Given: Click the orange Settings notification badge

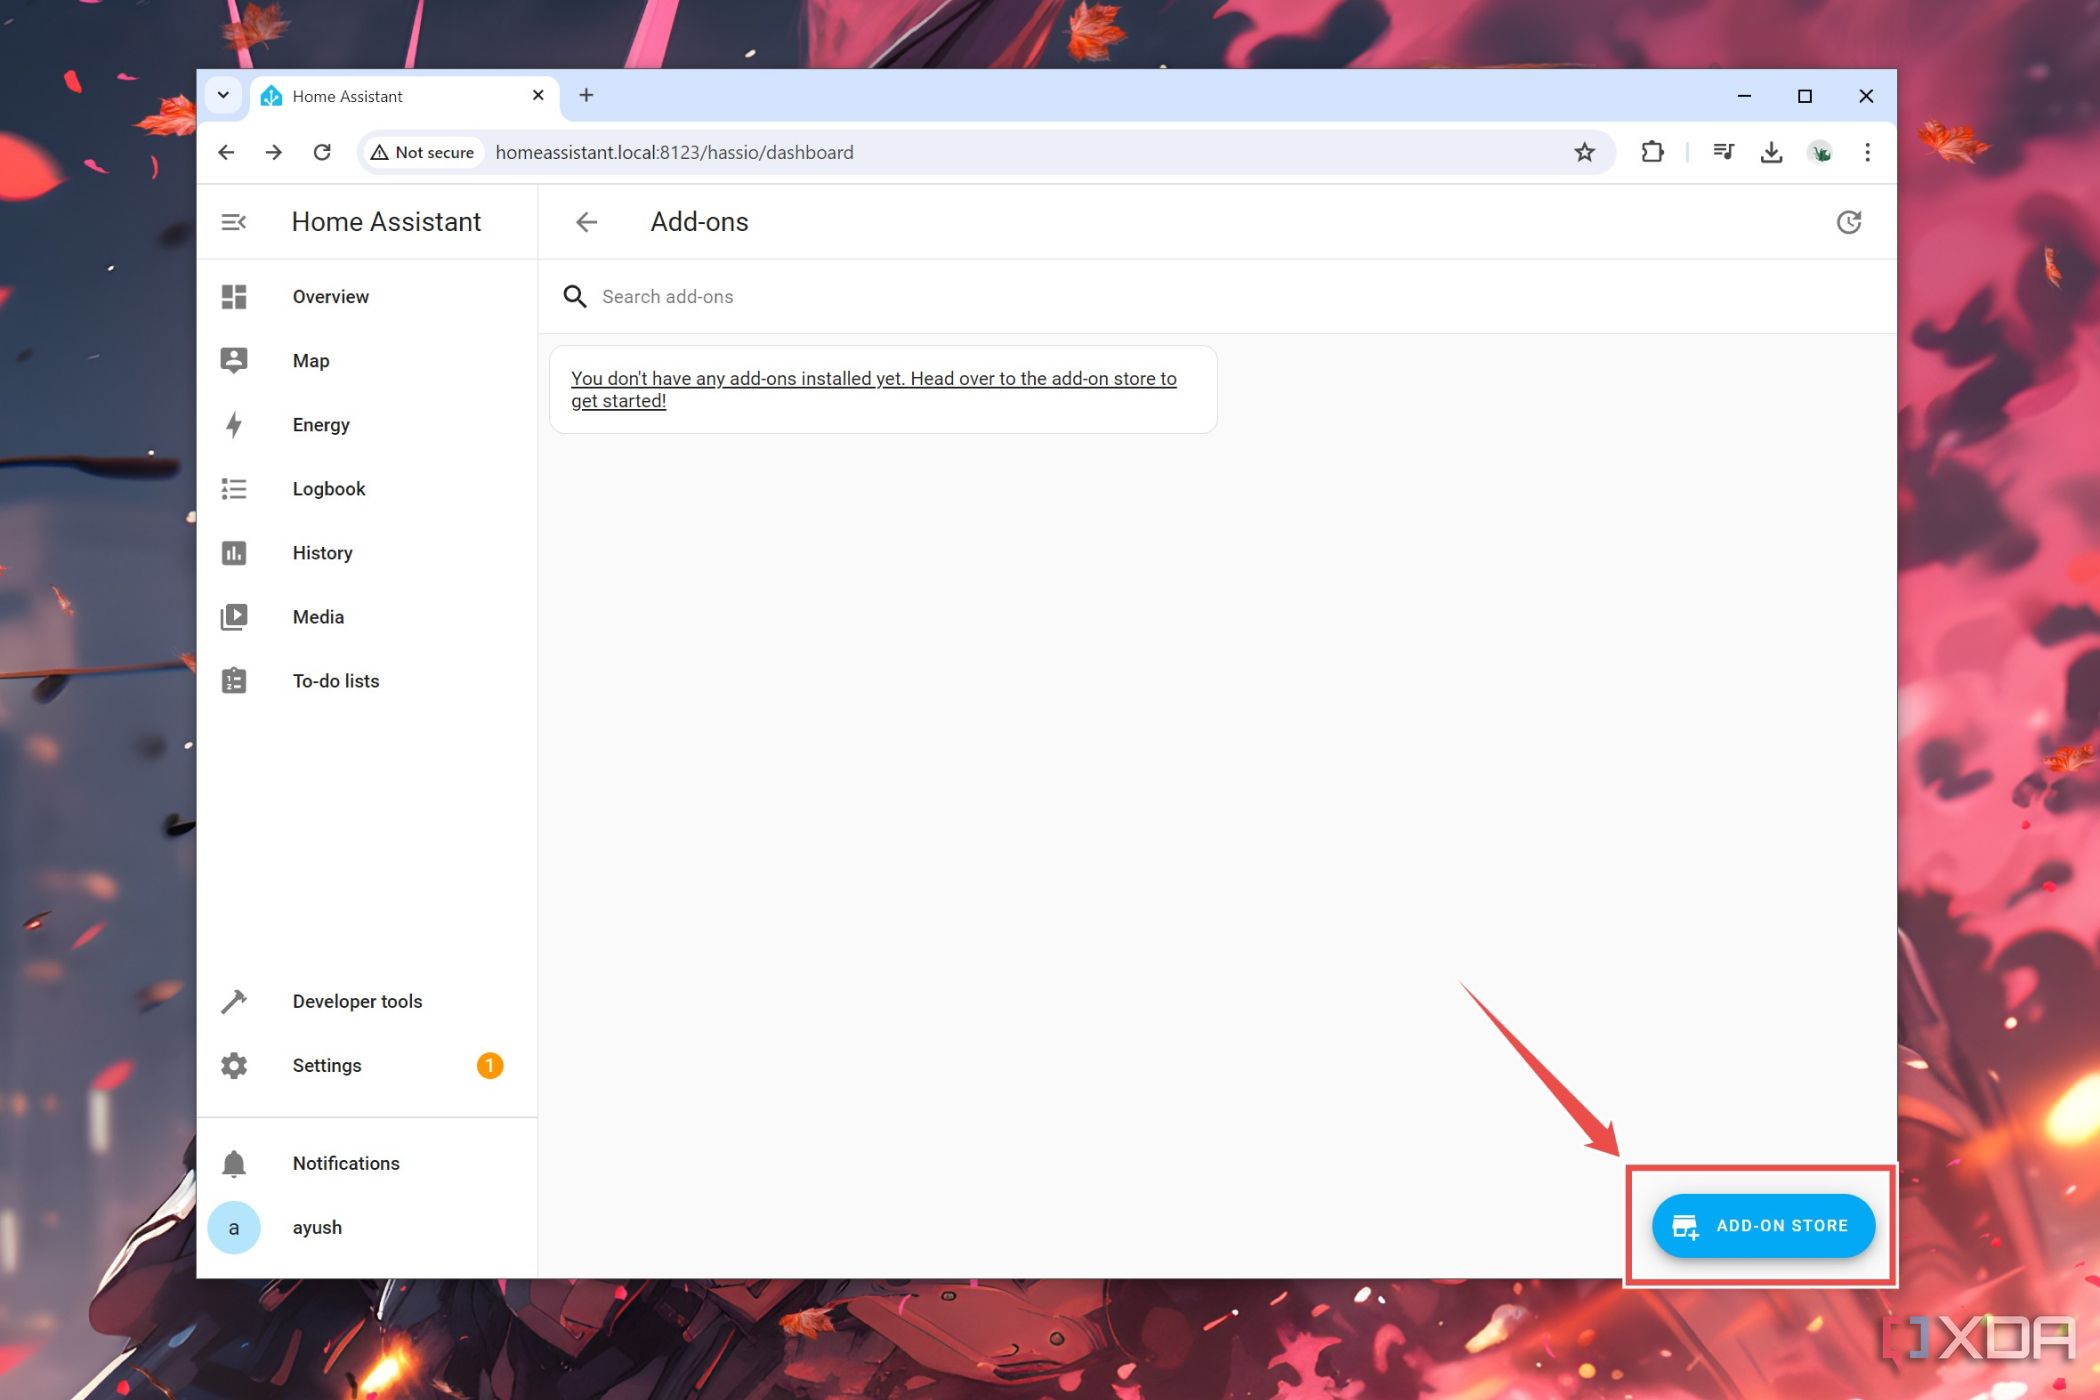Looking at the screenshot, I should [490, 1065].
